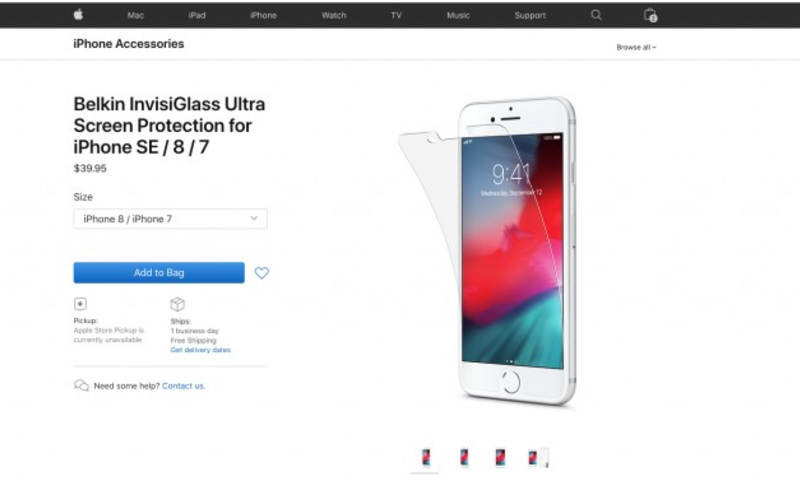Open the Size dropdown showing iPhone 8 / iPhone 7
The width and height of the screenshot is (800, 480).
pos(170,219)
